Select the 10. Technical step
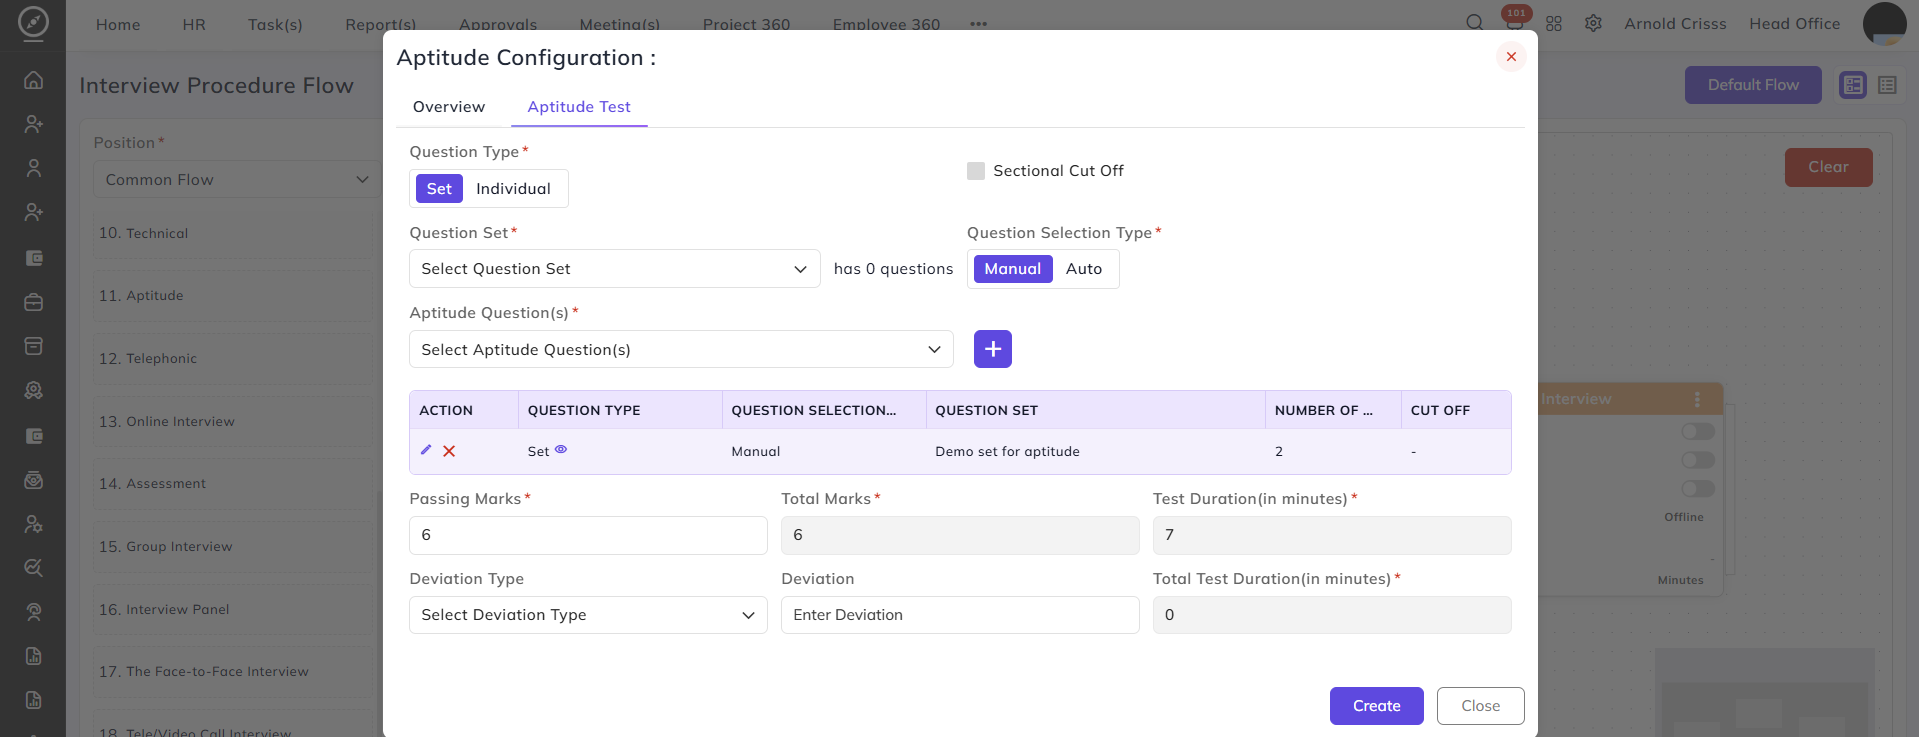The width and height of the screenshot is (1919, 737). [234, 233]
